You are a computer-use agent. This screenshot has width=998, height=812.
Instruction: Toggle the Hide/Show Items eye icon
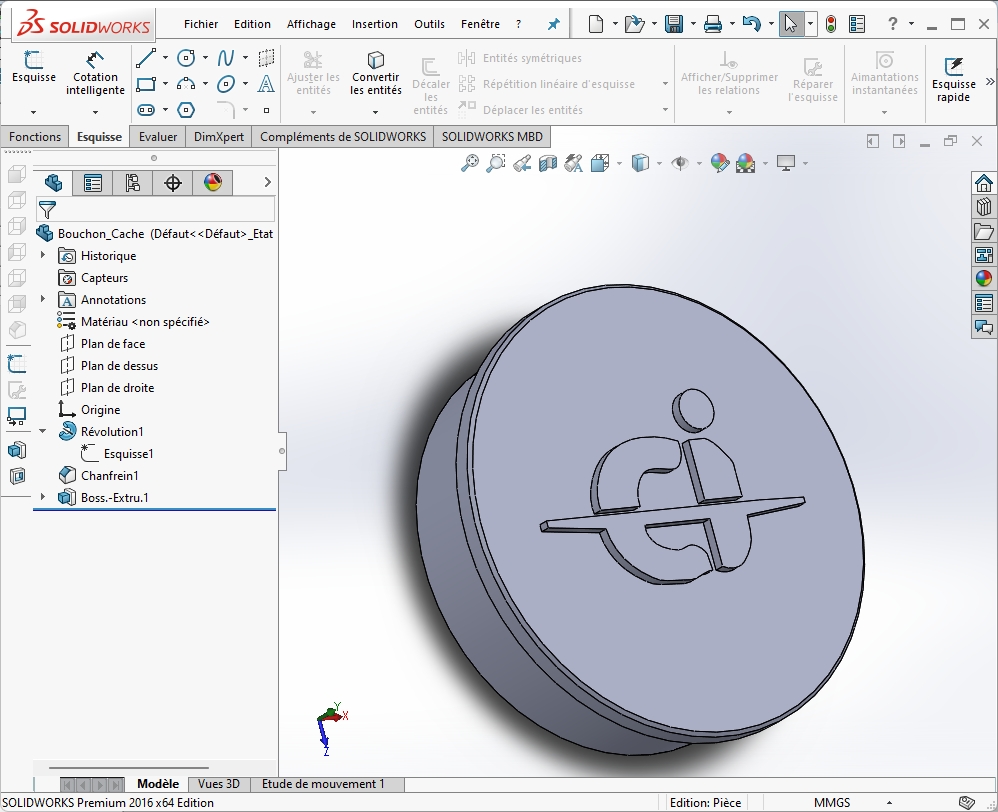point(680,163)
